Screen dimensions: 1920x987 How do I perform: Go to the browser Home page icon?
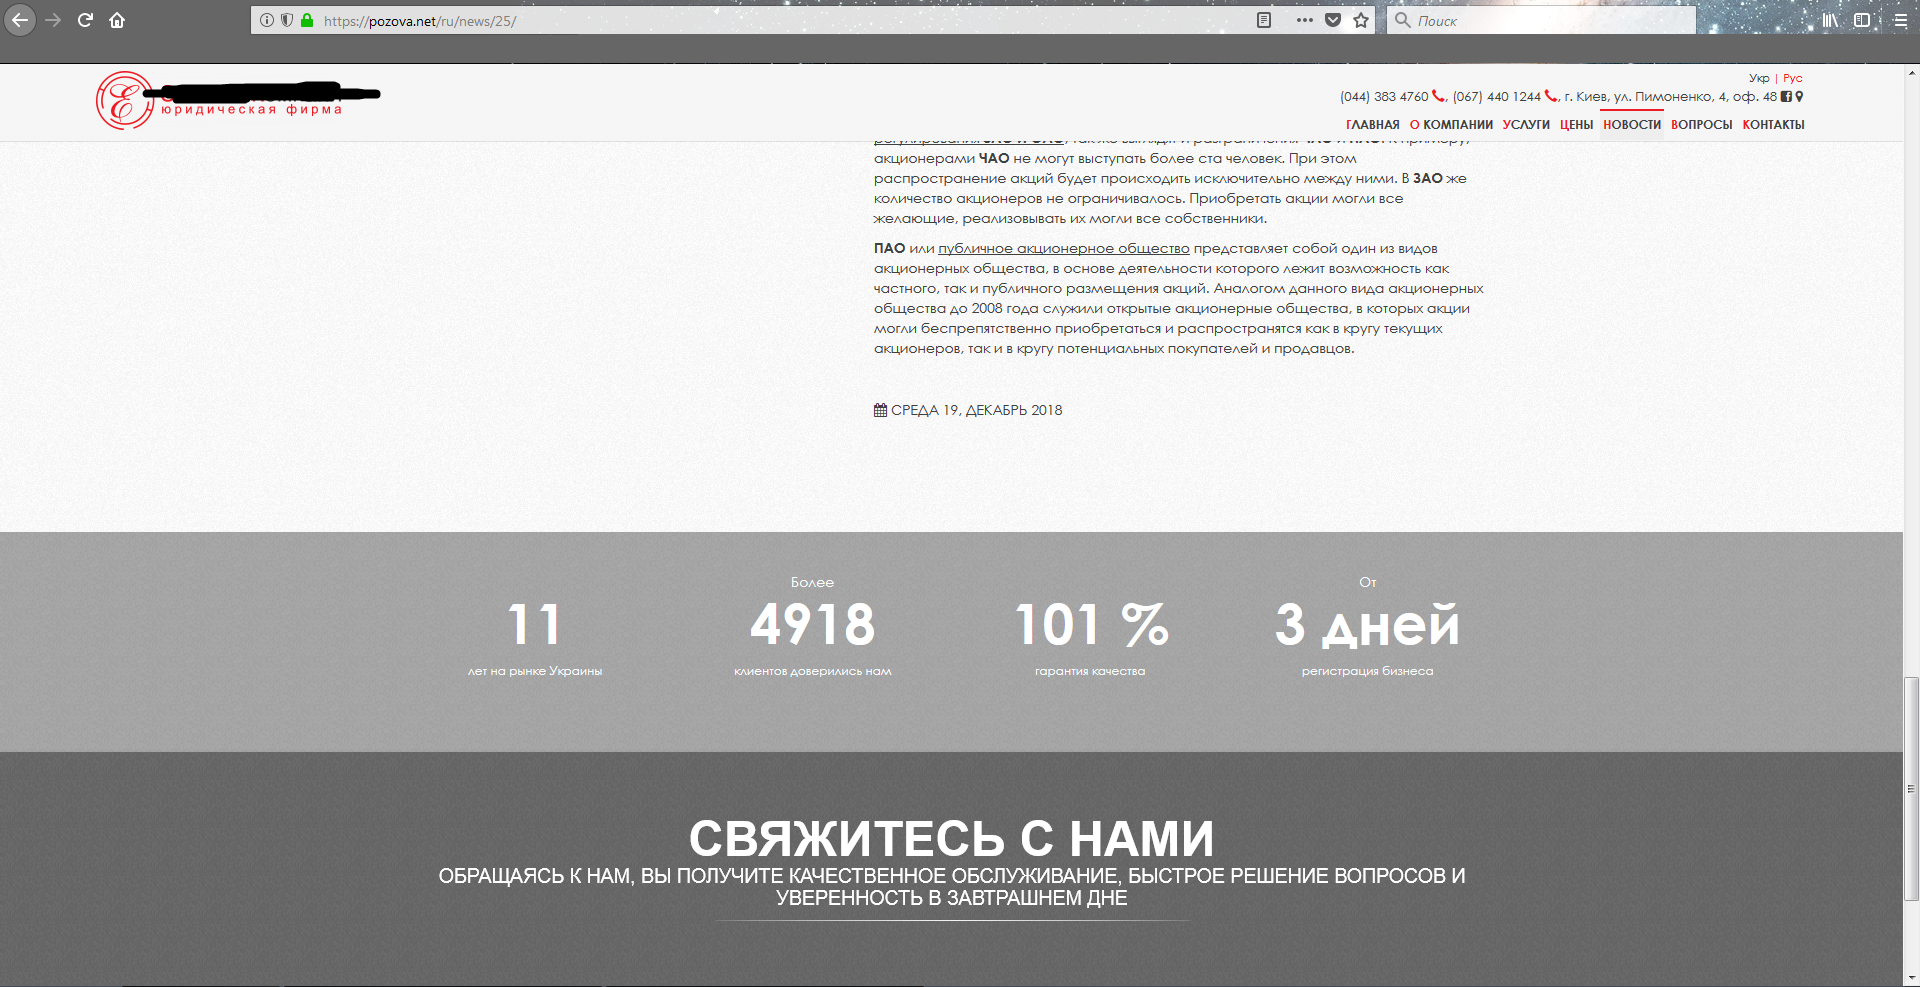117,20
